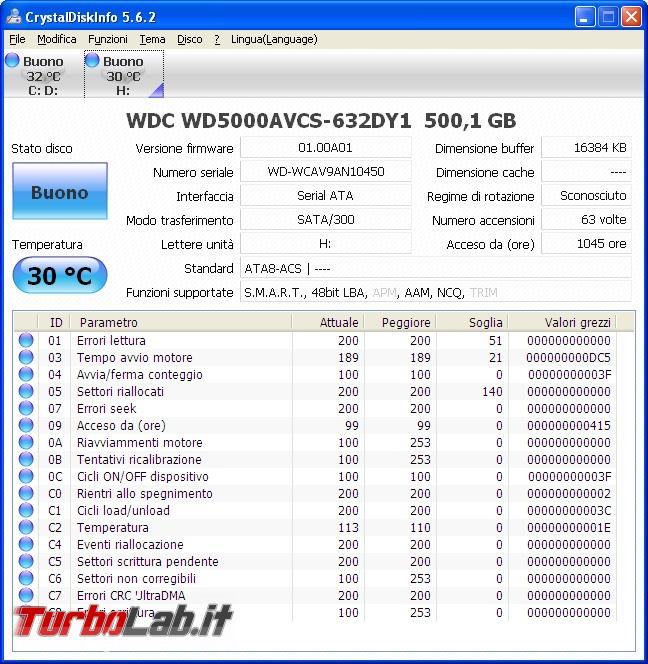This screenshot has height=664, width=648.
Task: Click the 30 °C temperature button
Action: tap(60, 275)
